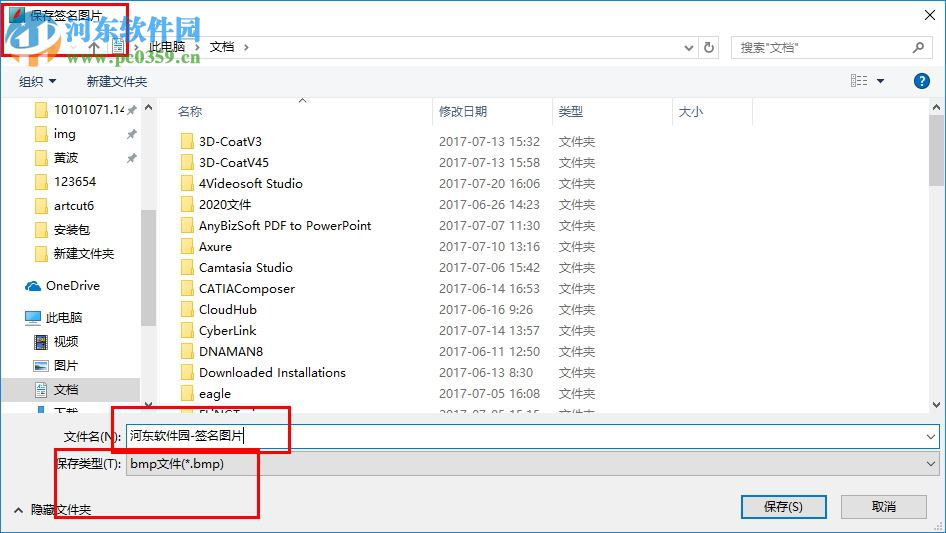Select the Downloaded Installations folder
The height and width of the screenshot is (533, 946).
(x=272, y=373)
